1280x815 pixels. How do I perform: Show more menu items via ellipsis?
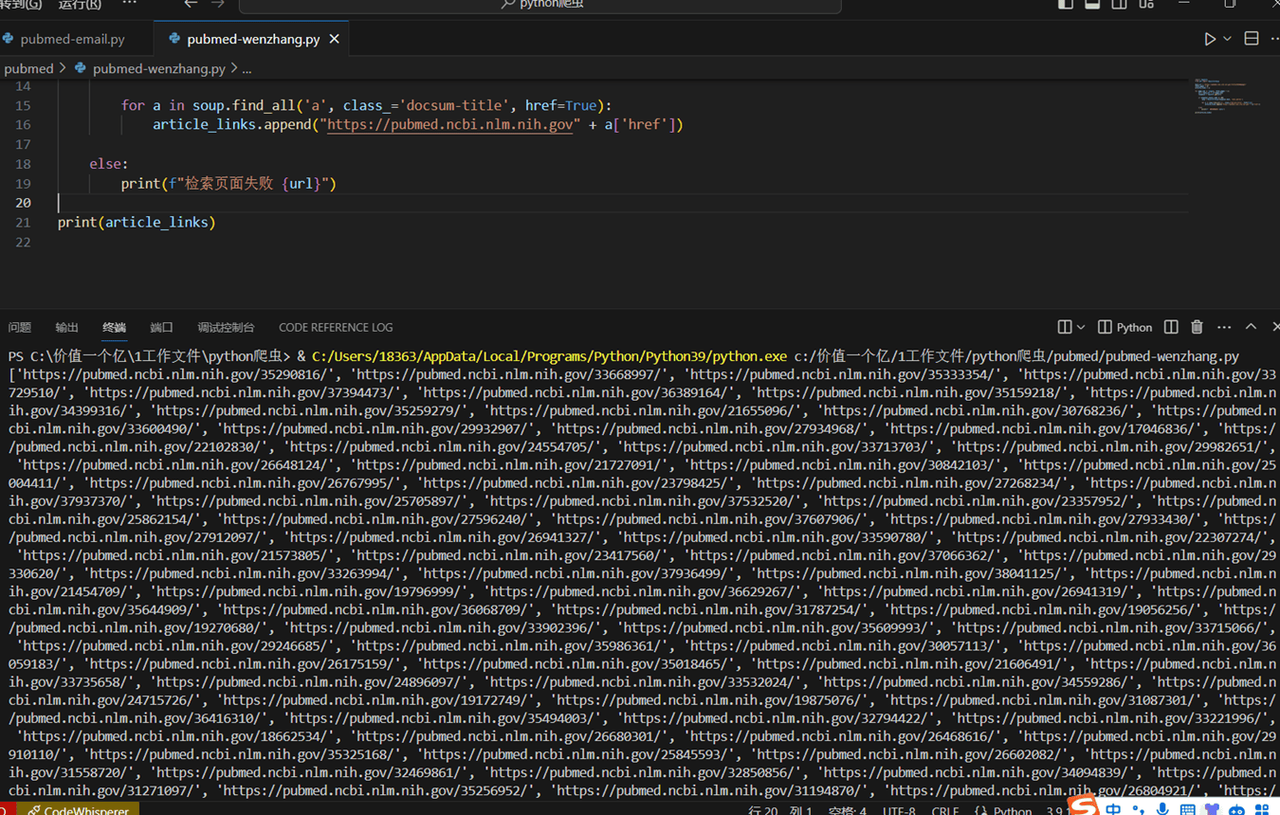click(129, 4)
